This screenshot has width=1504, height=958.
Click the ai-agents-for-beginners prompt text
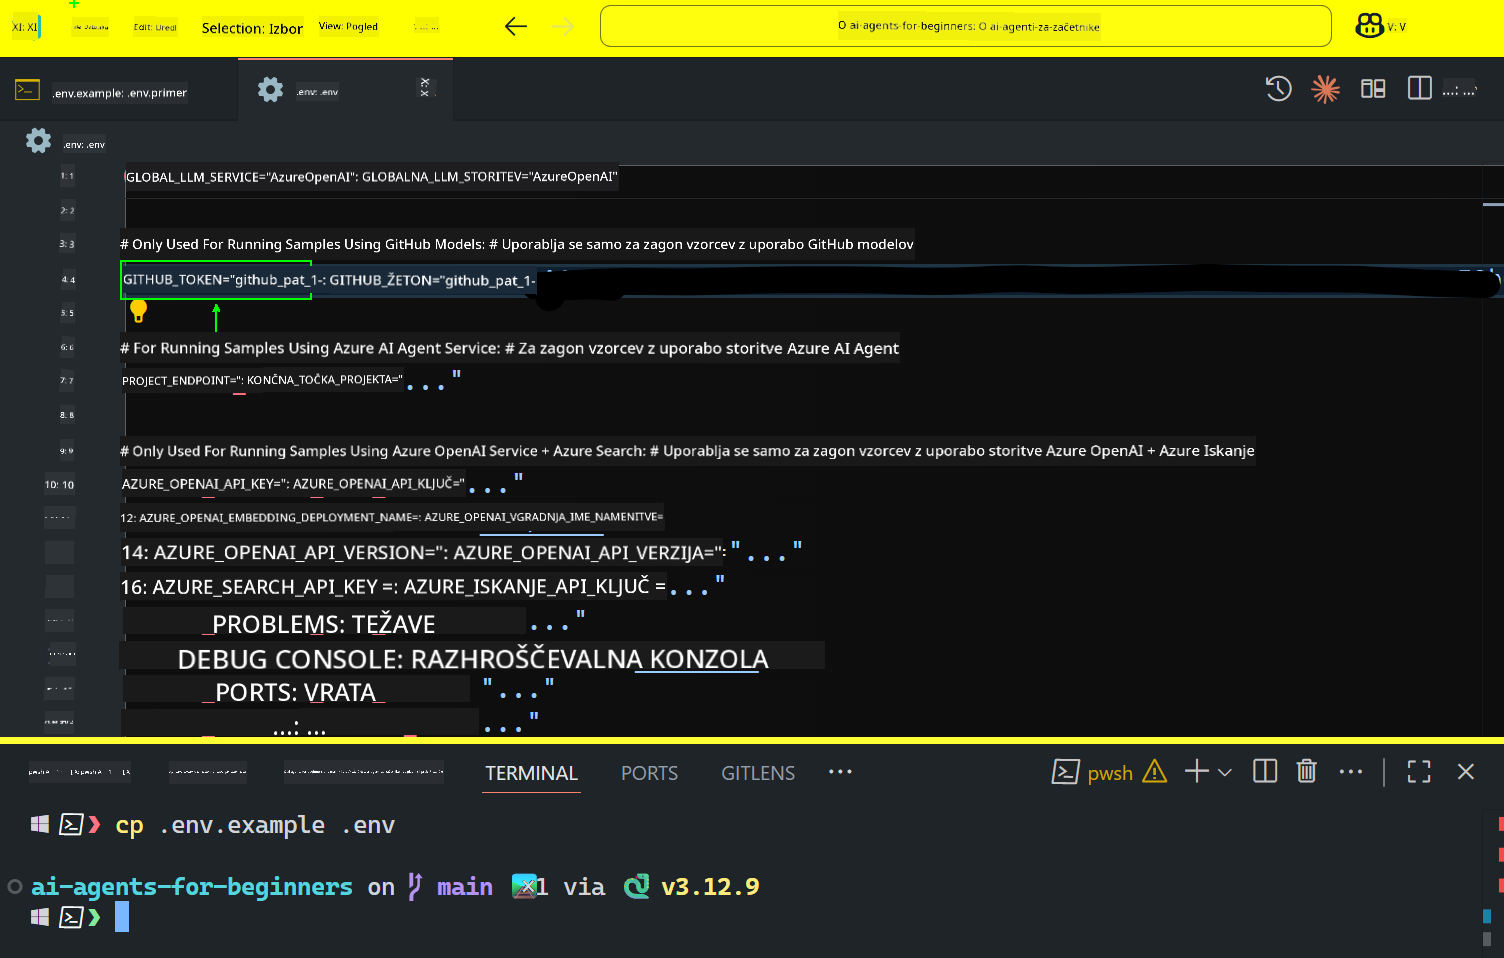pyautogui.click(x=192, y=887)
